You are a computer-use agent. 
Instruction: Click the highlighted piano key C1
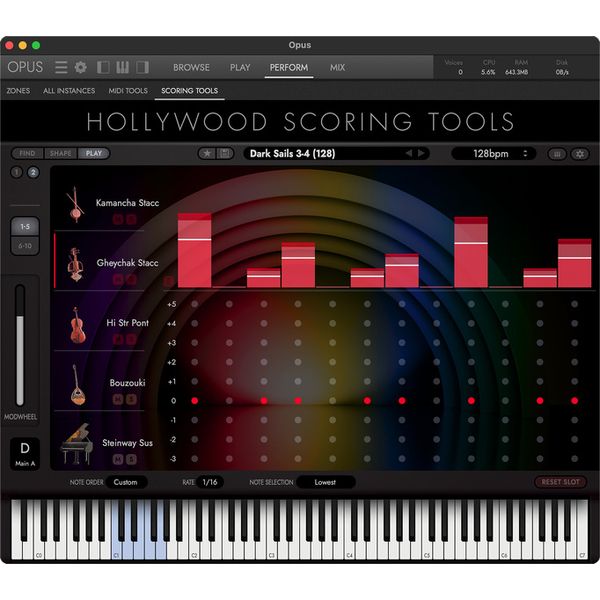click(117, 551)
